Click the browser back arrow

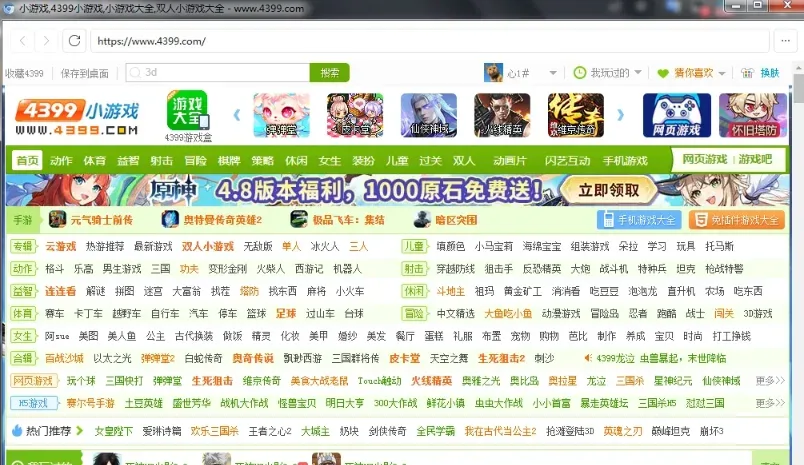point(22,41)
